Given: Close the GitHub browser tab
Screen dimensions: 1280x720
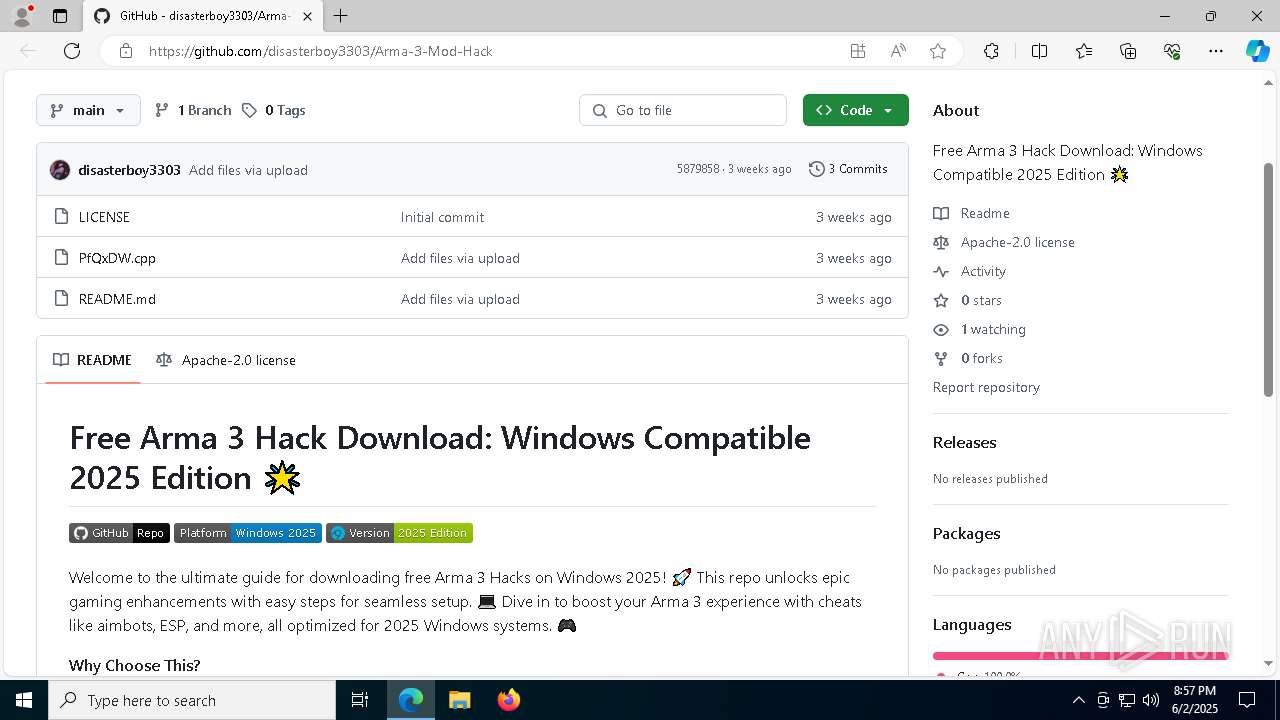Looking at the screenshot, I should (x=307, y=16).
